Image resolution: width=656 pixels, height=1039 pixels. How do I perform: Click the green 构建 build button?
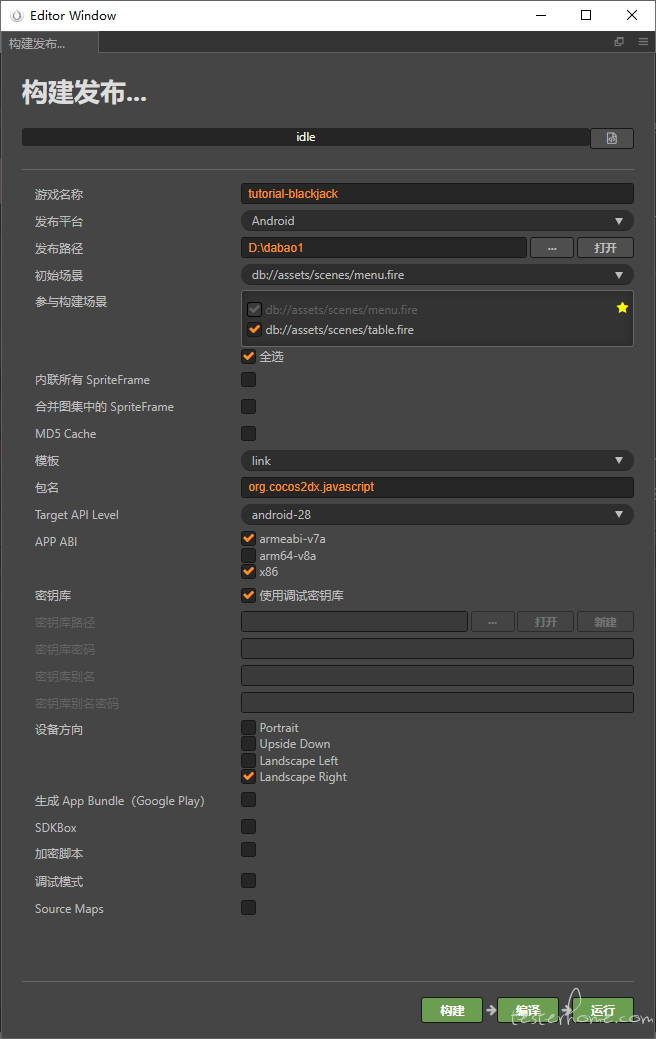452,1010
